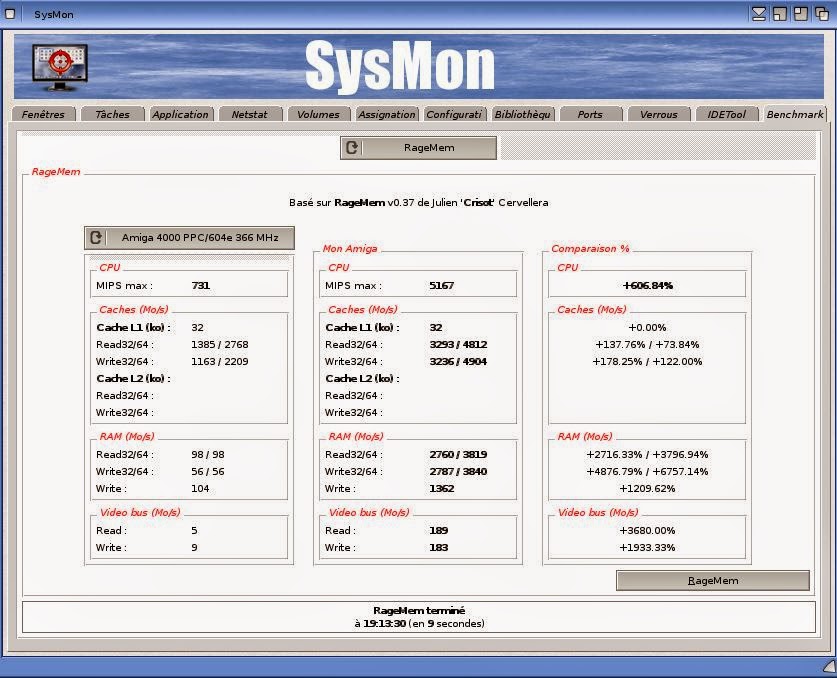Click the window resize gadget at bottom-right

pos(829,666)
